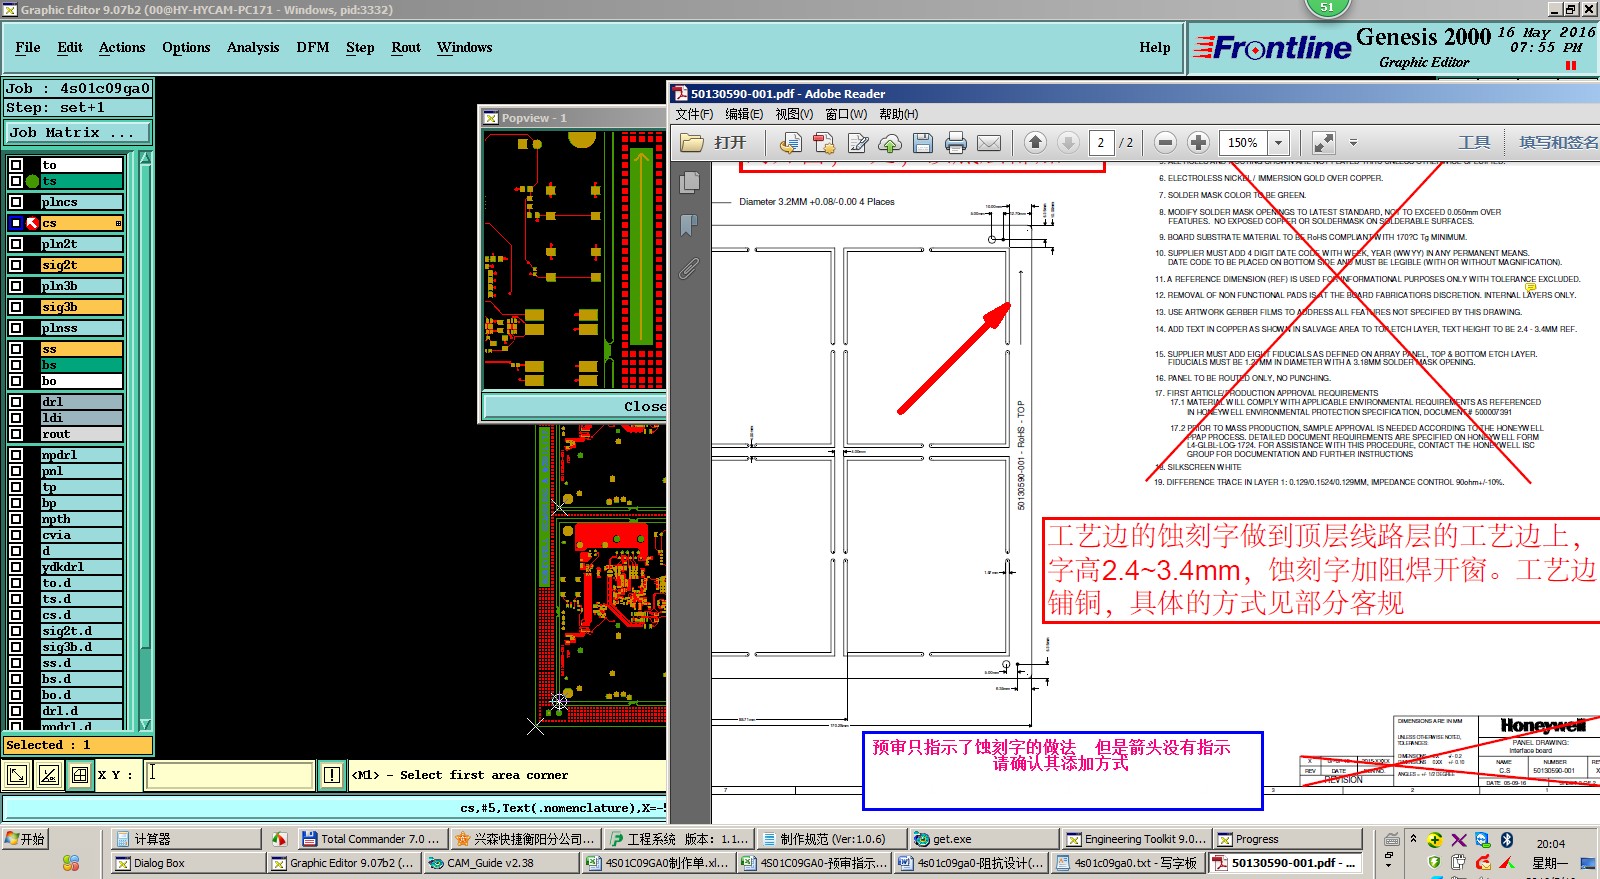Image resolution: width=1600 pixels, height=879 pixels.
Task: Open the Analysis menu
Action: click(252, 47)
